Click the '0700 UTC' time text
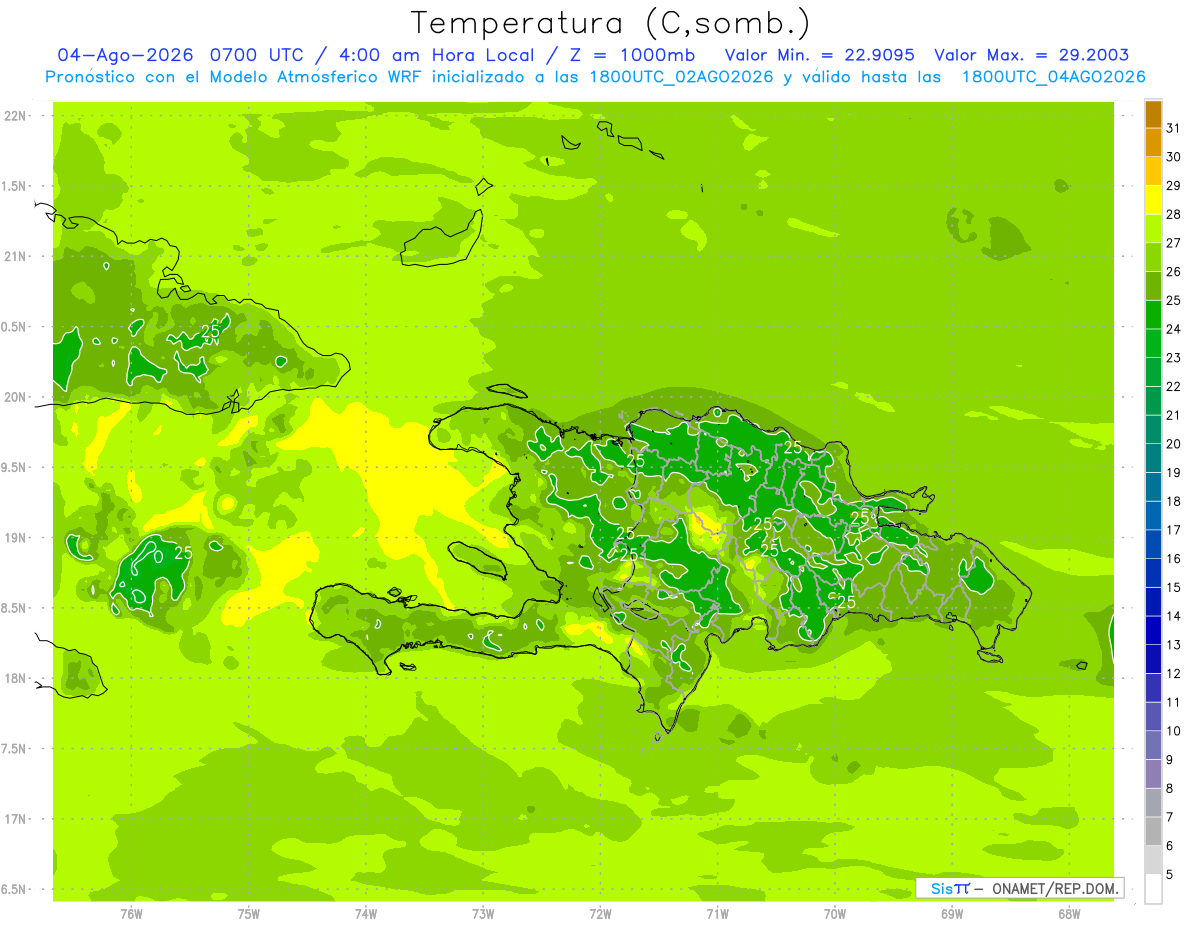This screenshot has width=1200, height=927. [x=258, y=54]
